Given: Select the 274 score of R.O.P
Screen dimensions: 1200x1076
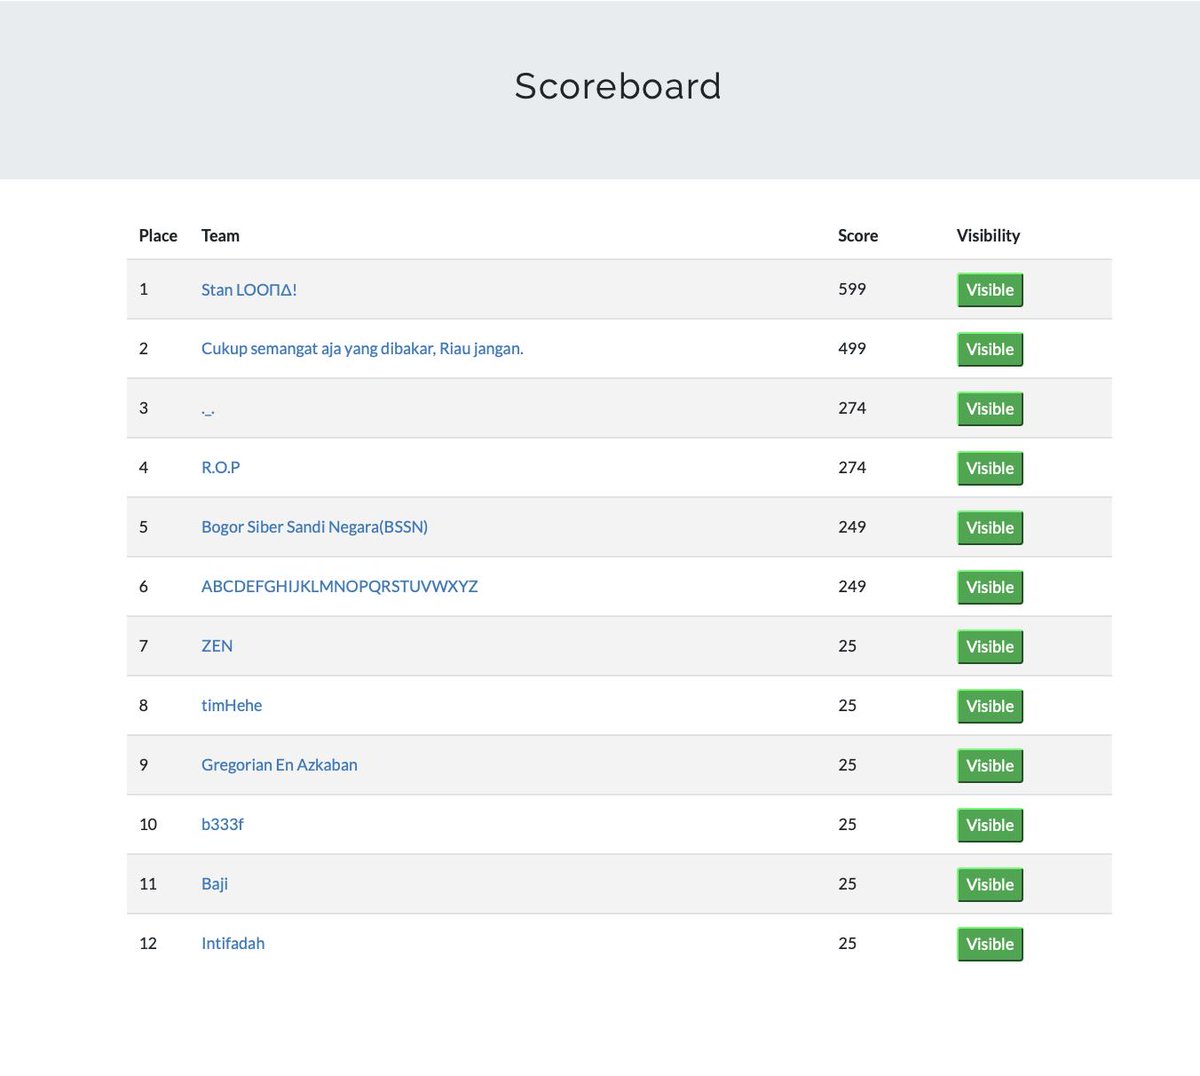Looking at the screenshot, I should point(852,468).
